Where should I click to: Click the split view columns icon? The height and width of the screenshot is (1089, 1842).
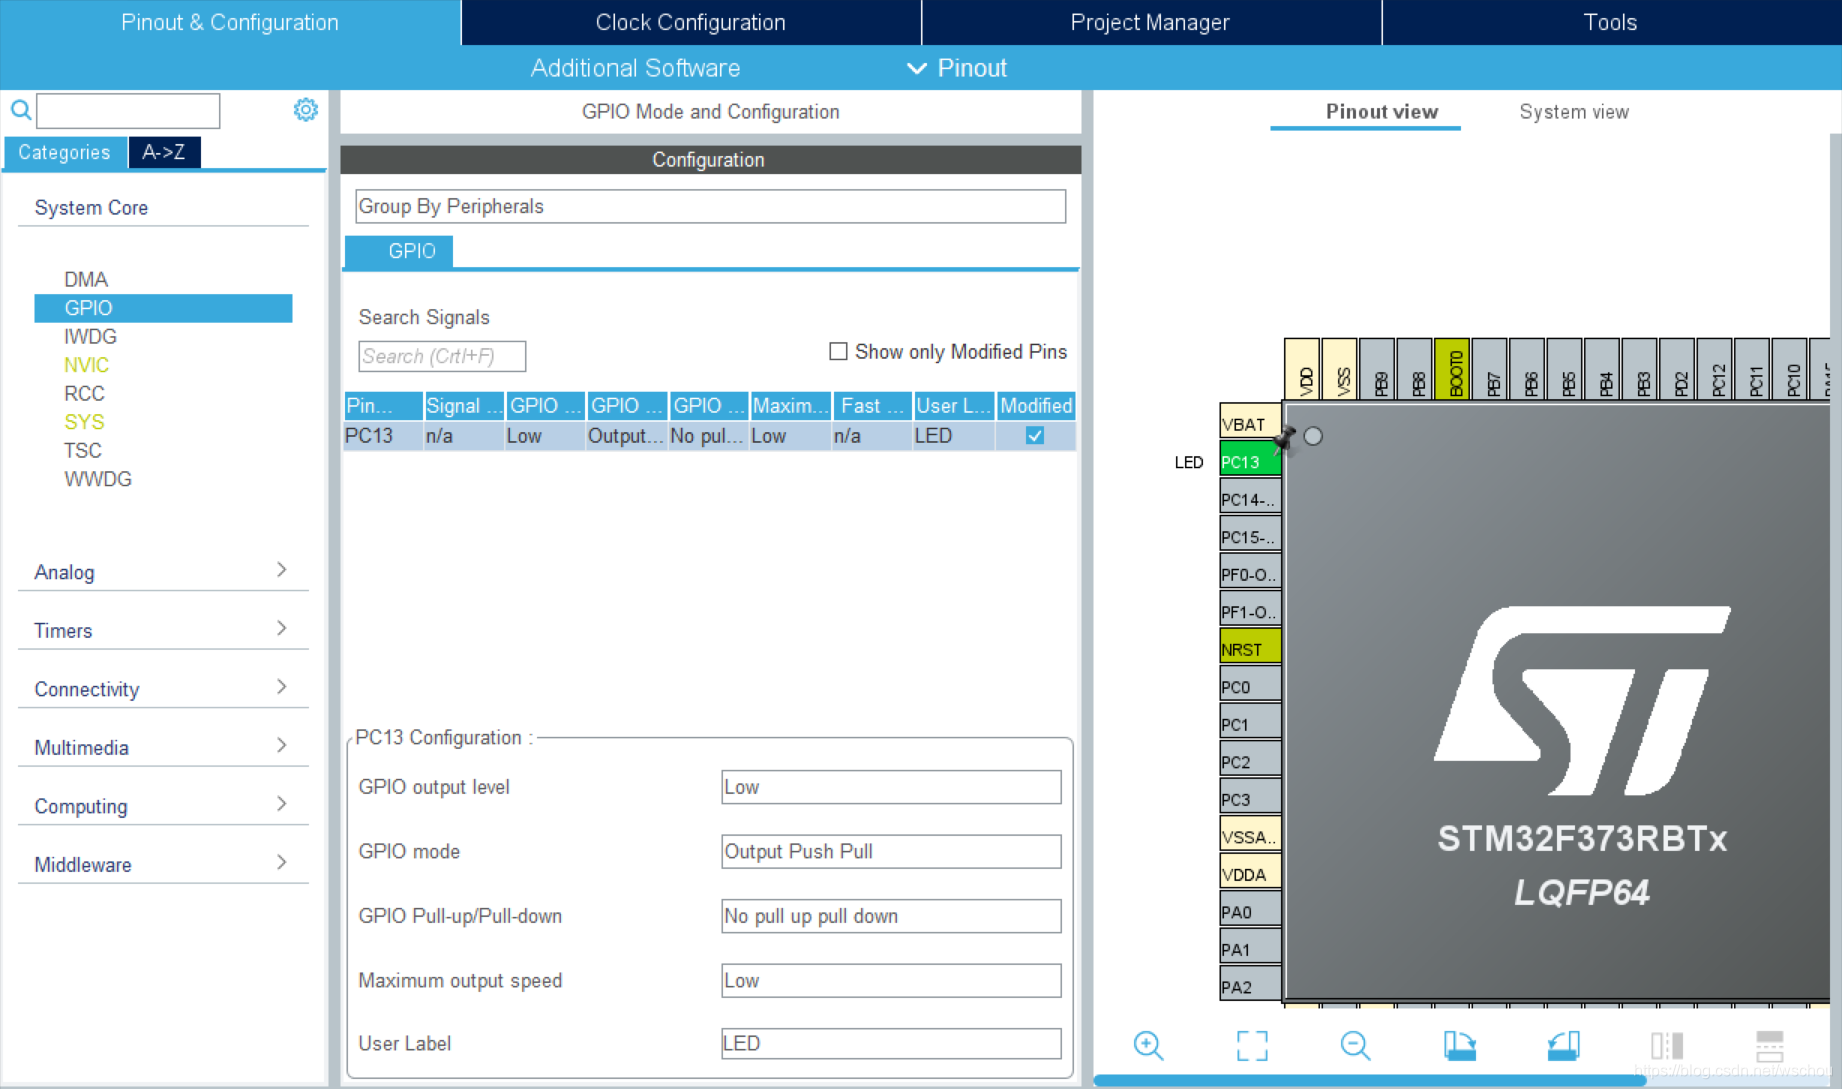click(1667, 1045)
